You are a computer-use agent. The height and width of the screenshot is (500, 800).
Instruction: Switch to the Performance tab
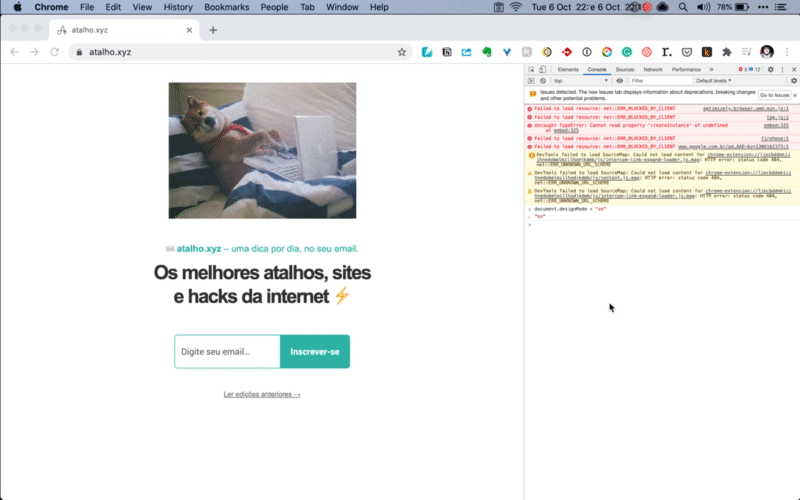(x=686, y=69)
